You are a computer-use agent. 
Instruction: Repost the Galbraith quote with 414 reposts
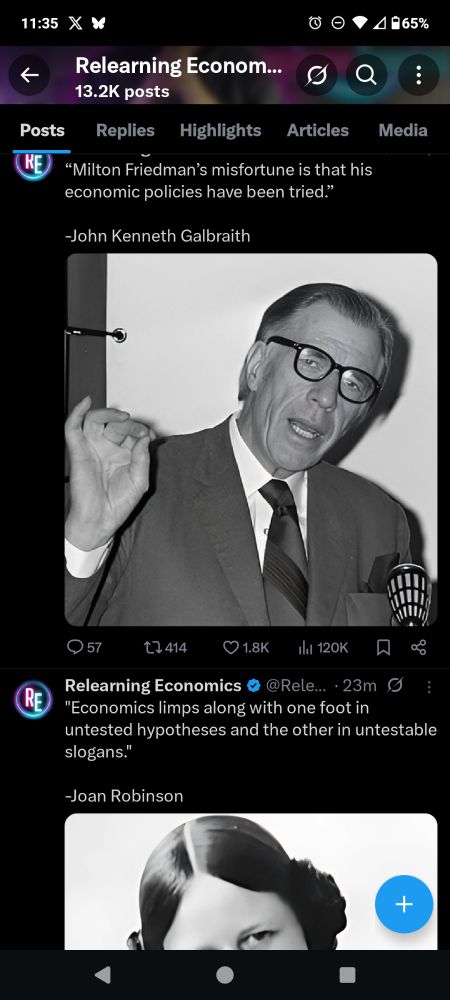166,647
